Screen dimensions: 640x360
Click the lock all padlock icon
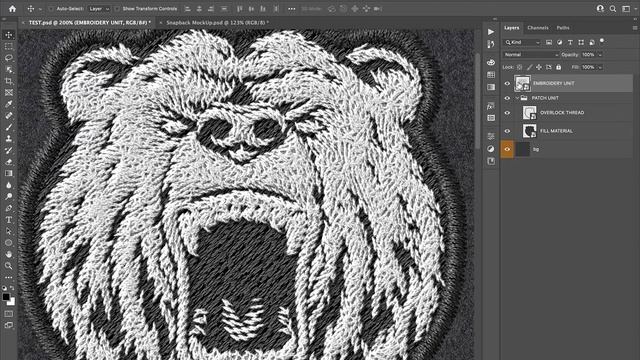(x=558, y=67)
